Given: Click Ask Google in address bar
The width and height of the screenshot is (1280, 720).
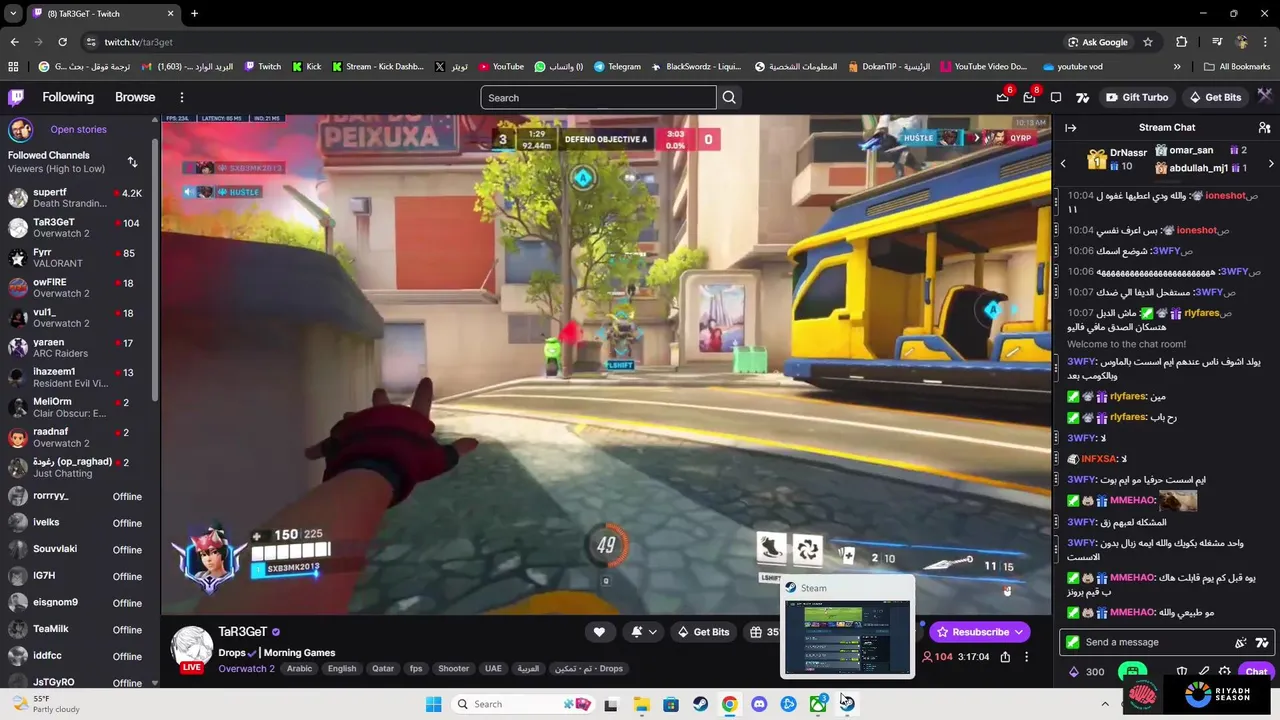Looking at the screenshot, I should 1098,42.
